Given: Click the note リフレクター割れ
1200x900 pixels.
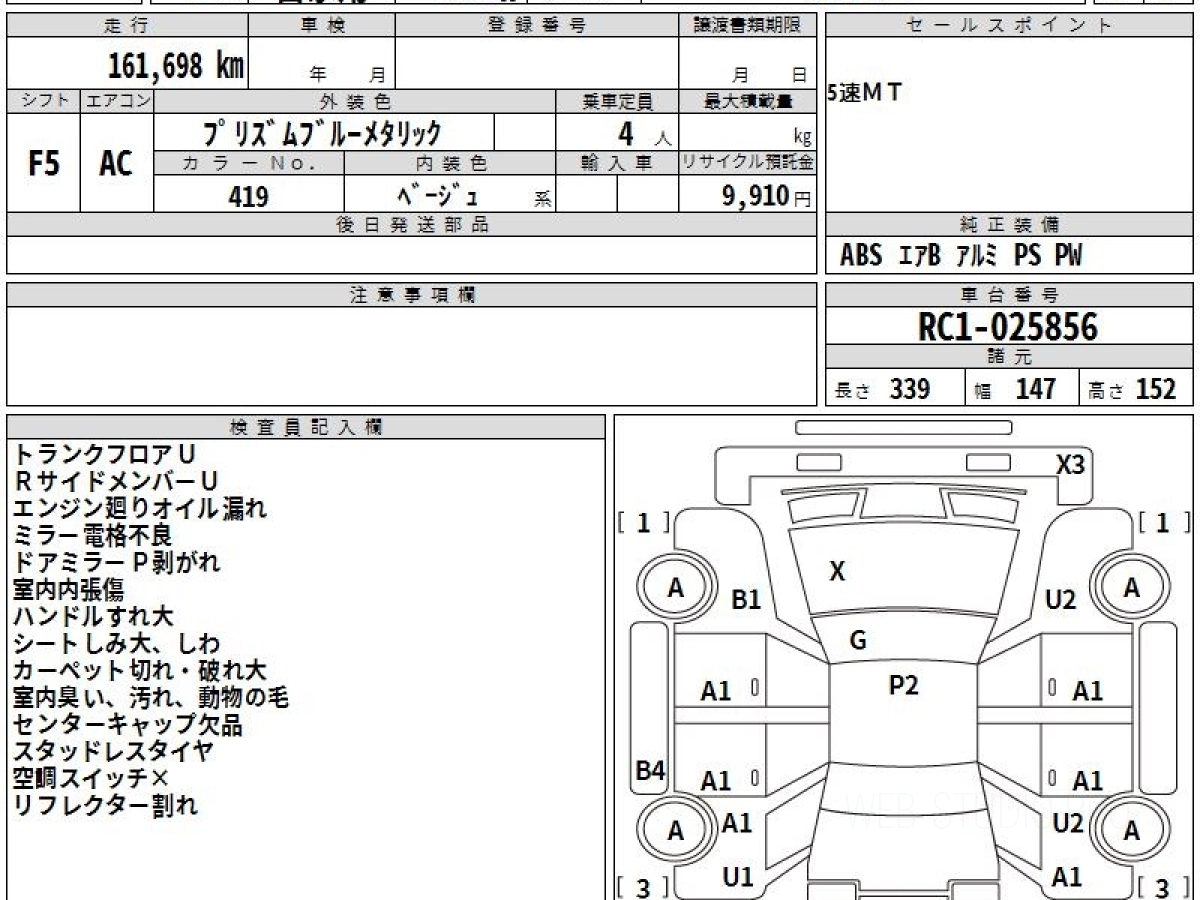Looking at the screenshot, I should pos(105,806).
